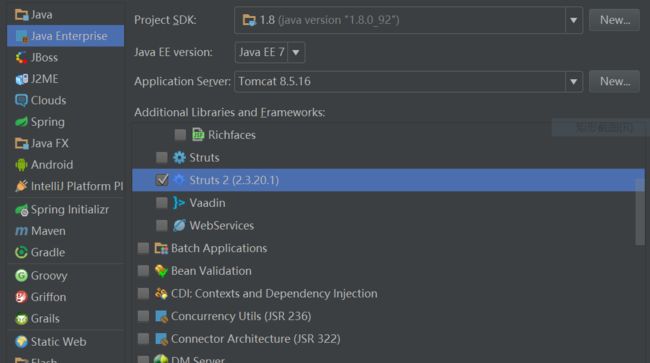
Task: Open the Application Server dropdown arrow
Action: [x=573, y=81]
